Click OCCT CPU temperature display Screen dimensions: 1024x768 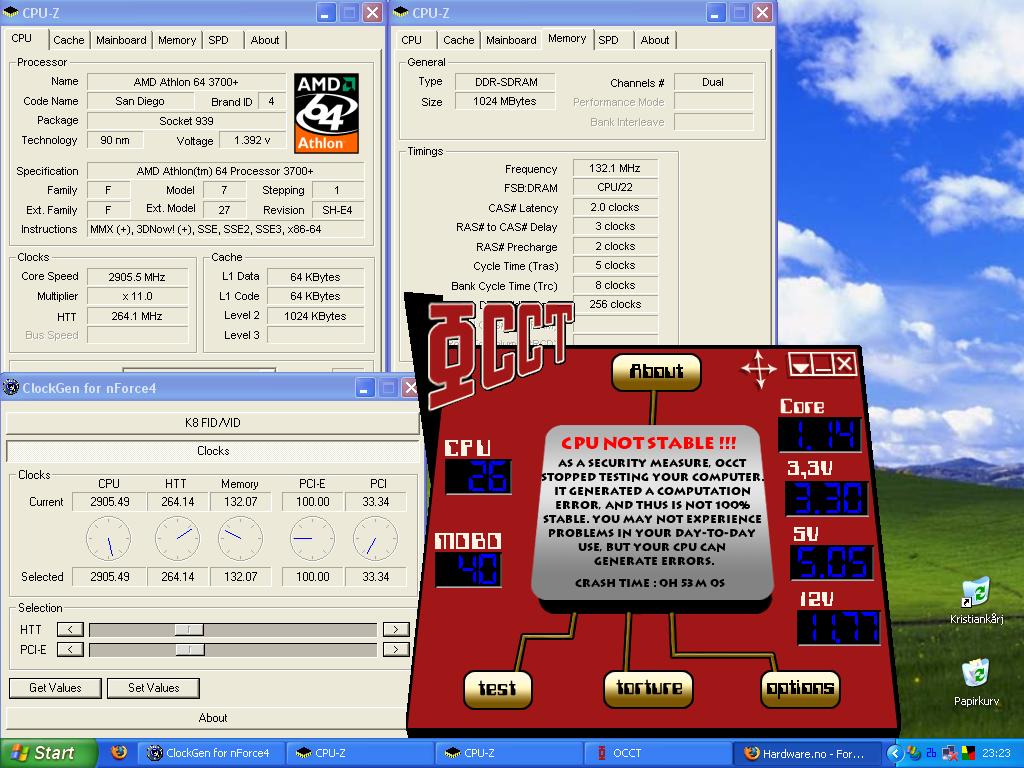click(477, 477)
